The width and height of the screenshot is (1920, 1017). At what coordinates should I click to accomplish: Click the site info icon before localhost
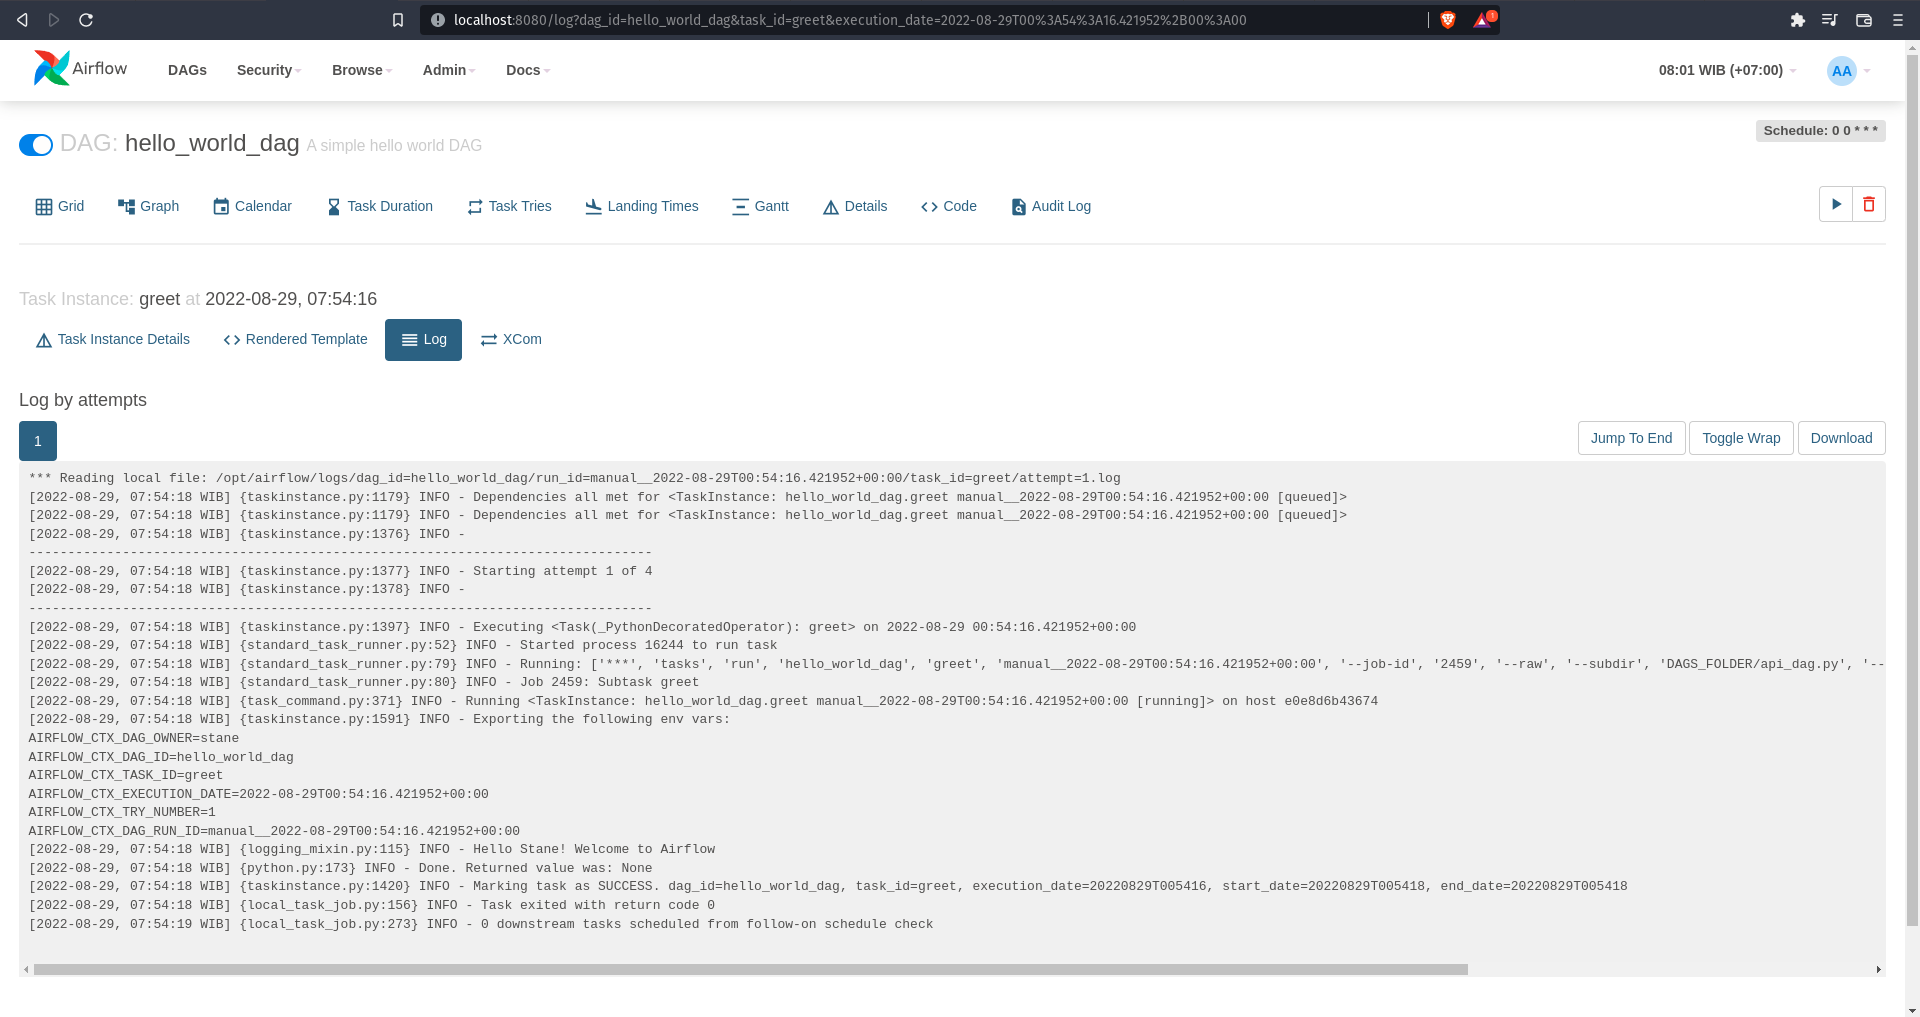point(437,20)
